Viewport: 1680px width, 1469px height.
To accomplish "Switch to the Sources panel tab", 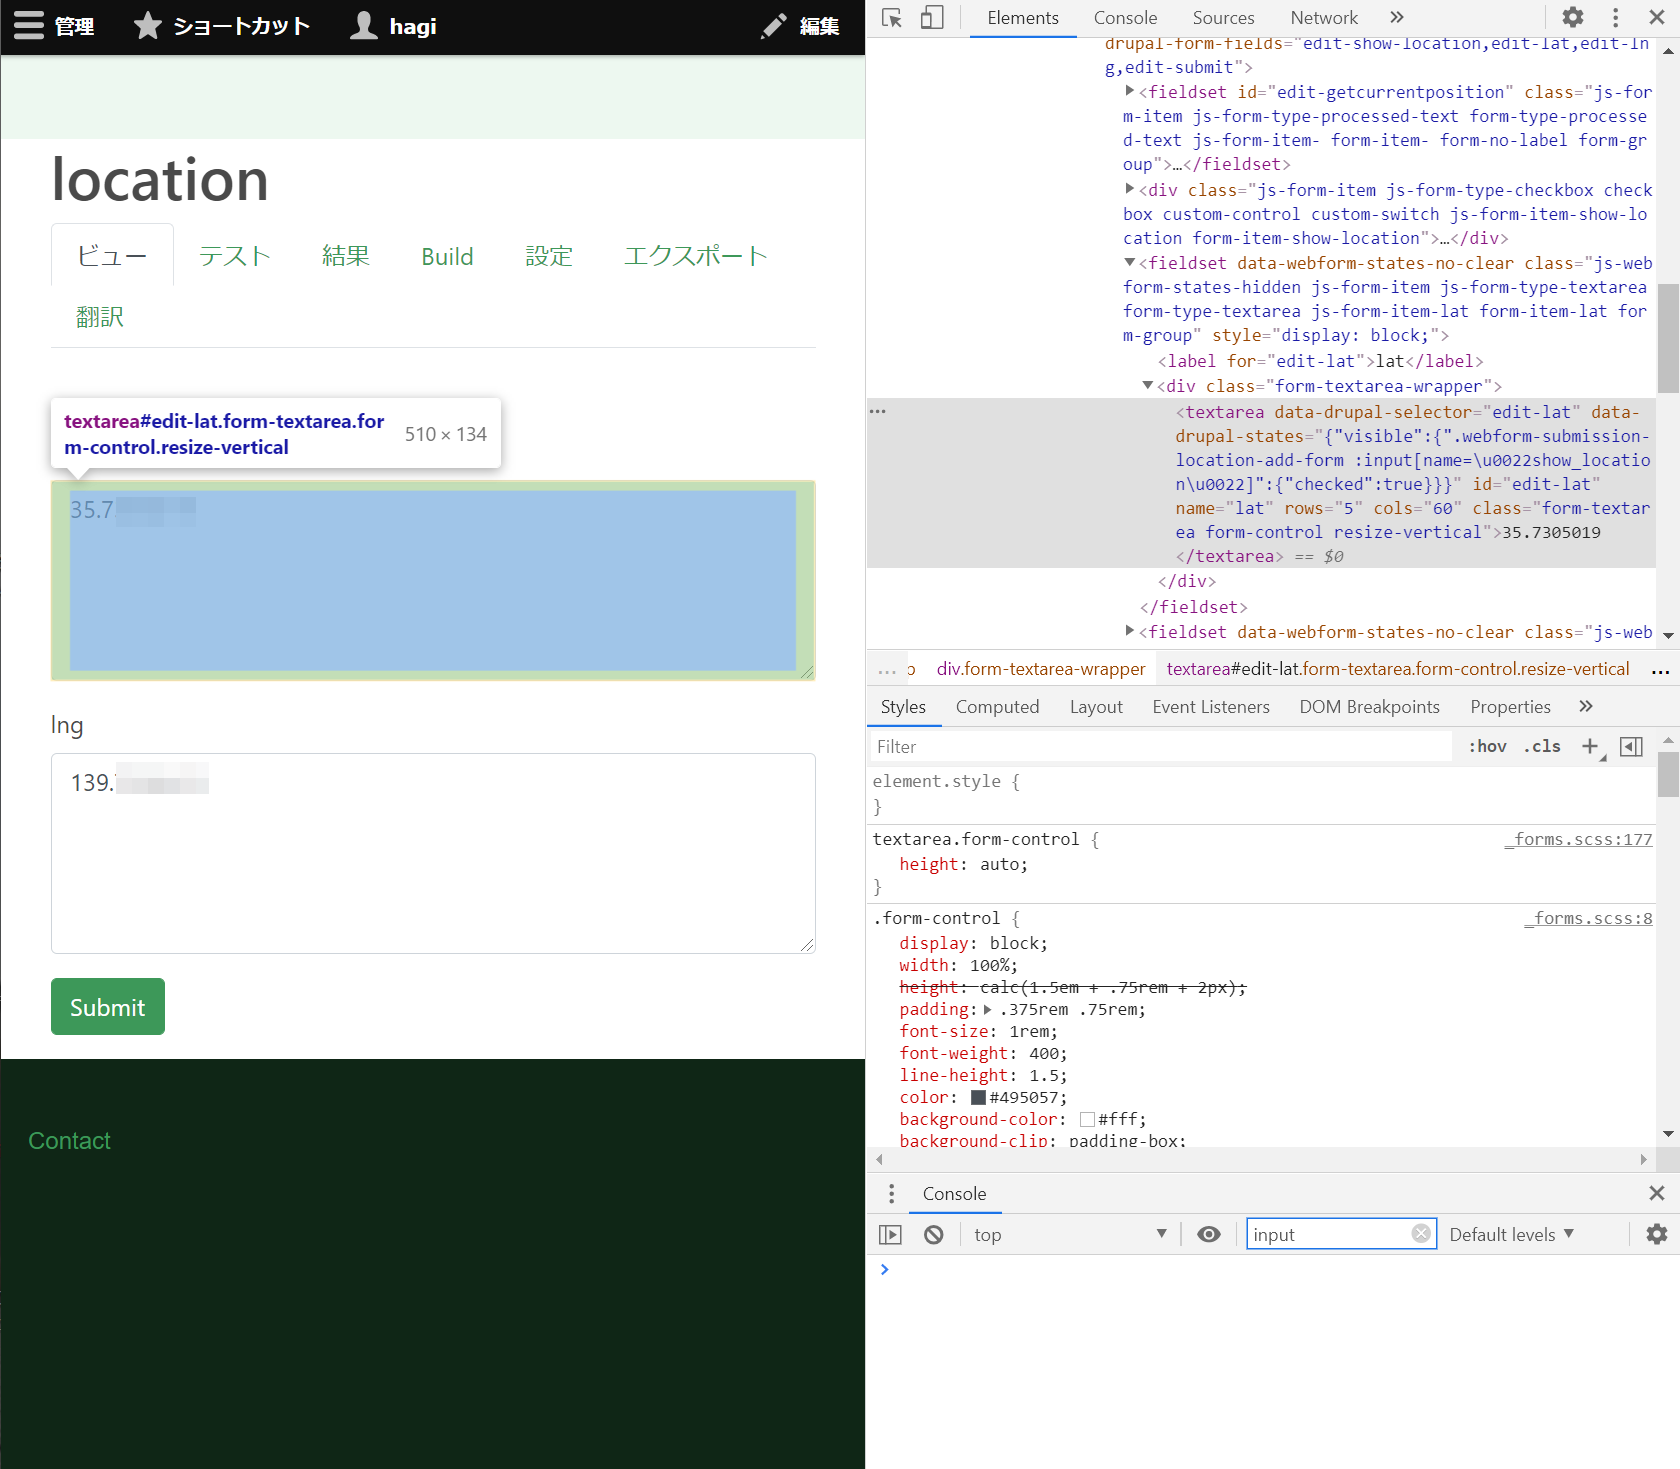I will 1223,18.
